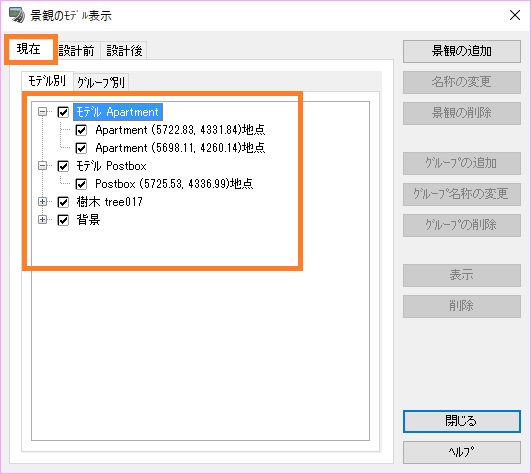Open help with the ヘルプ button
This screenshot has width=531, height=474.
pos(462,452)
